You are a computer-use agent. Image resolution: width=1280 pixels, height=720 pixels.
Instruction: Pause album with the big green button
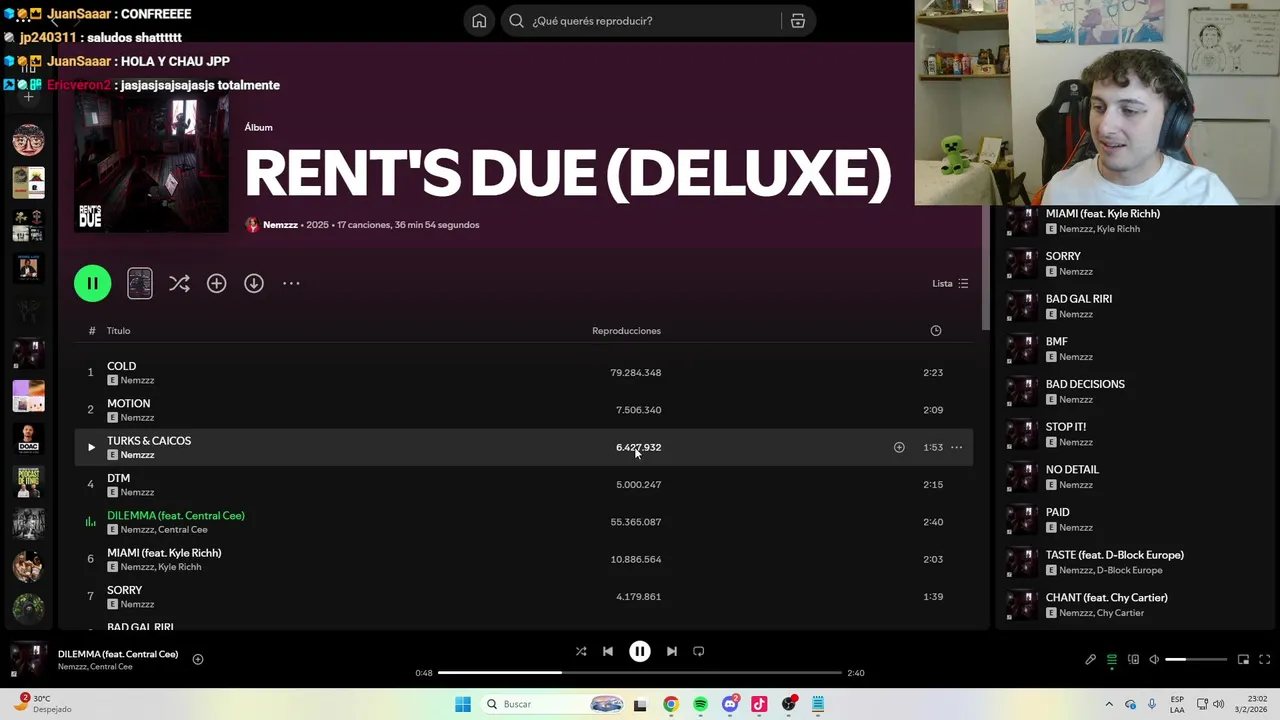pos(92,284)
